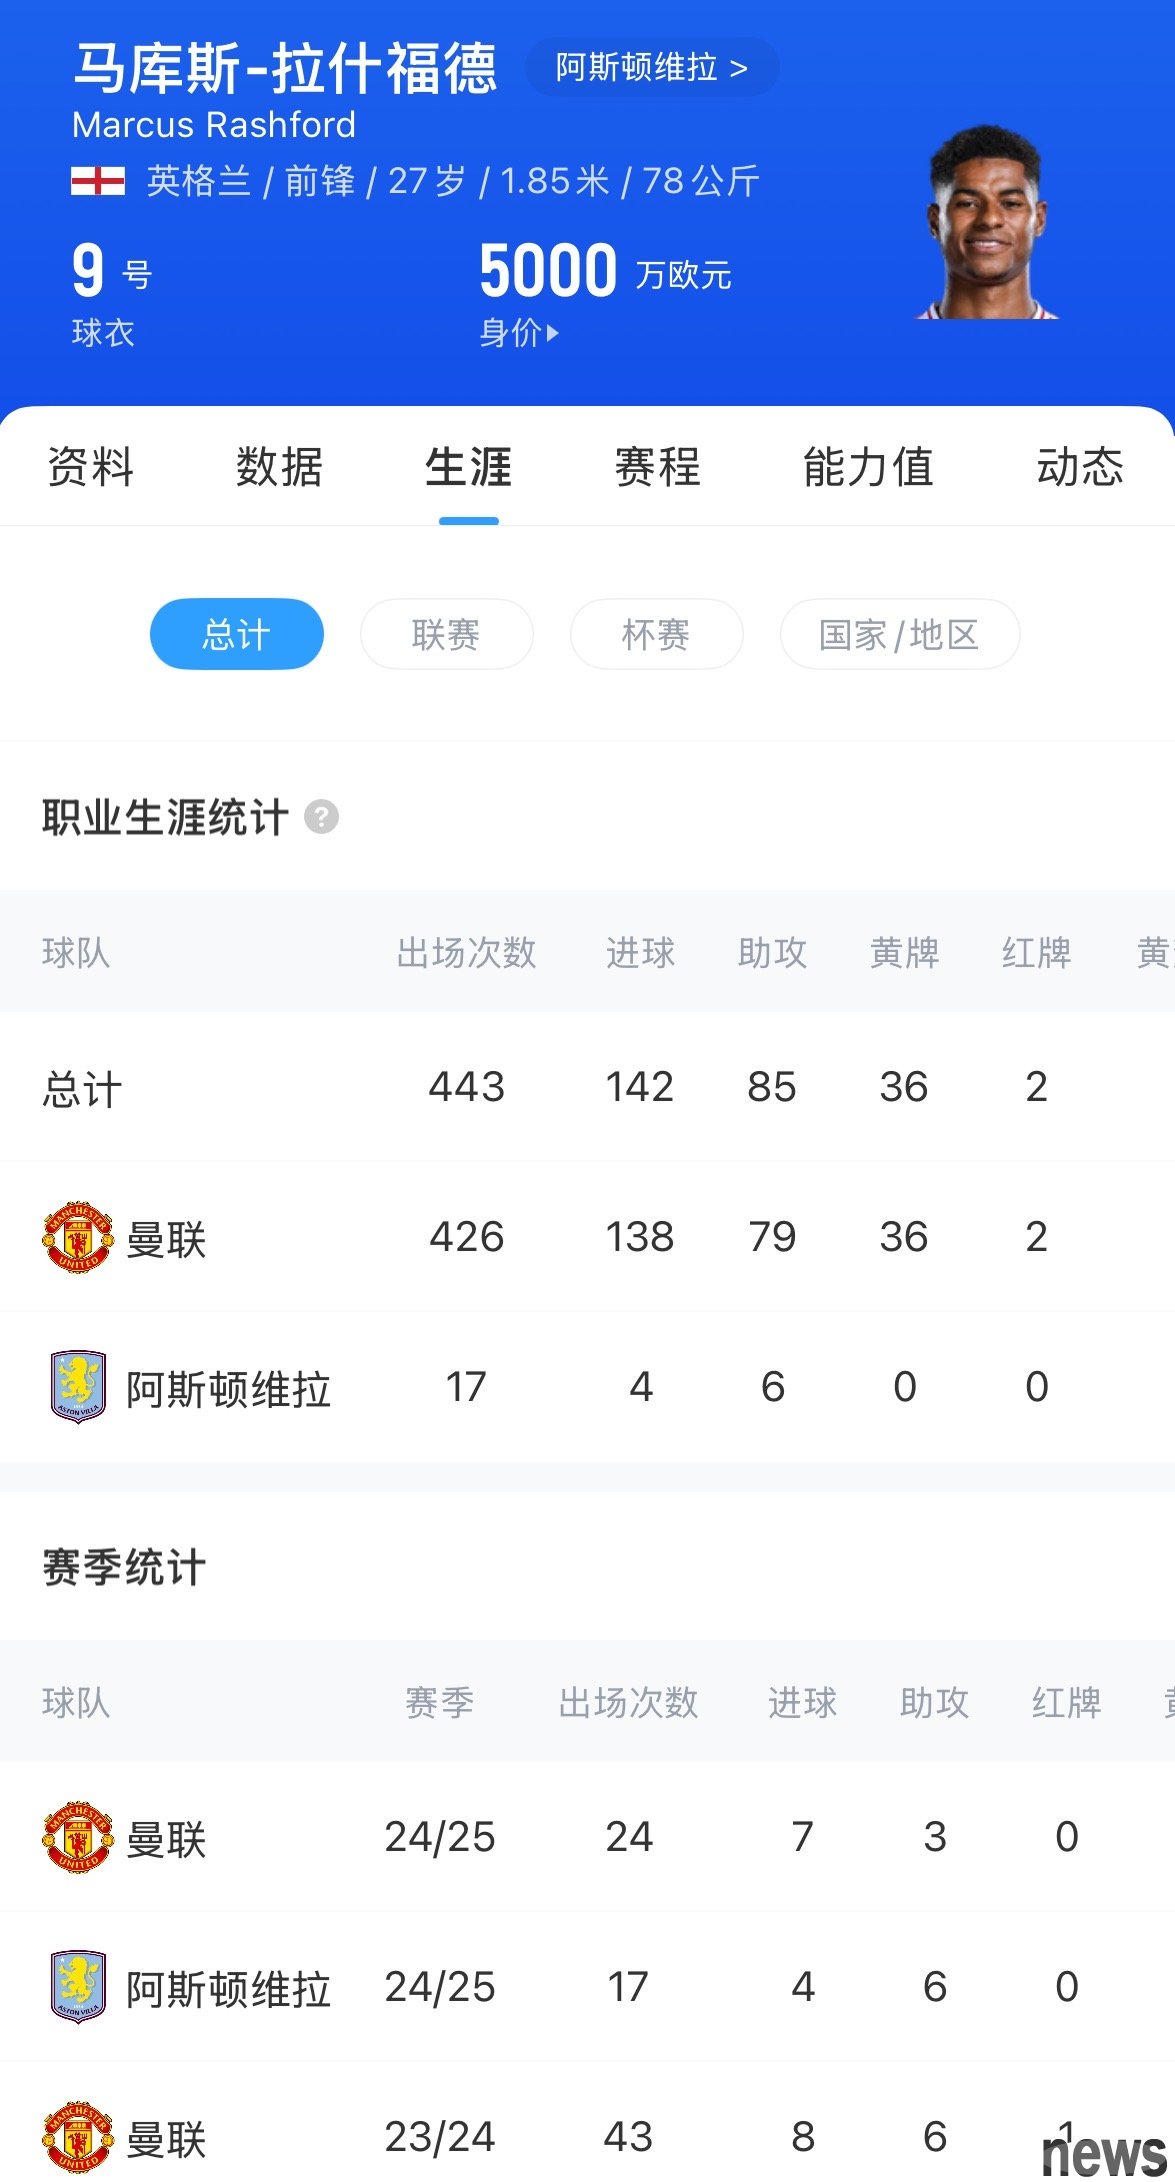Tap Manchester United crest for 24/25 season
This screenshot has height=2182, width=1175.
[78, 1837]
